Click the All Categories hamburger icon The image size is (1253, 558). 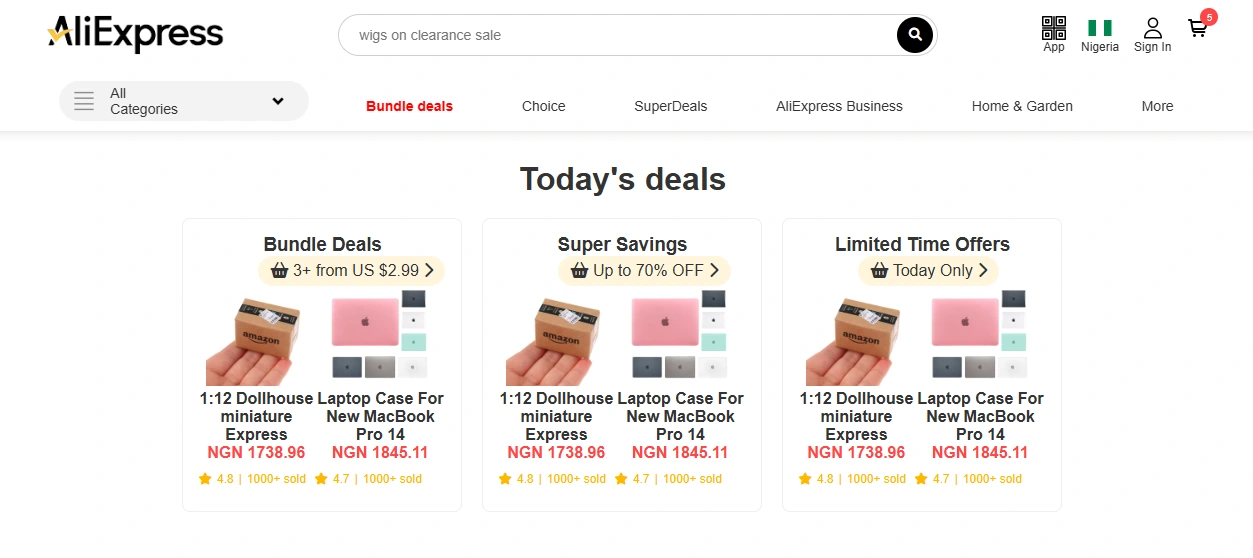pos(84,101)
